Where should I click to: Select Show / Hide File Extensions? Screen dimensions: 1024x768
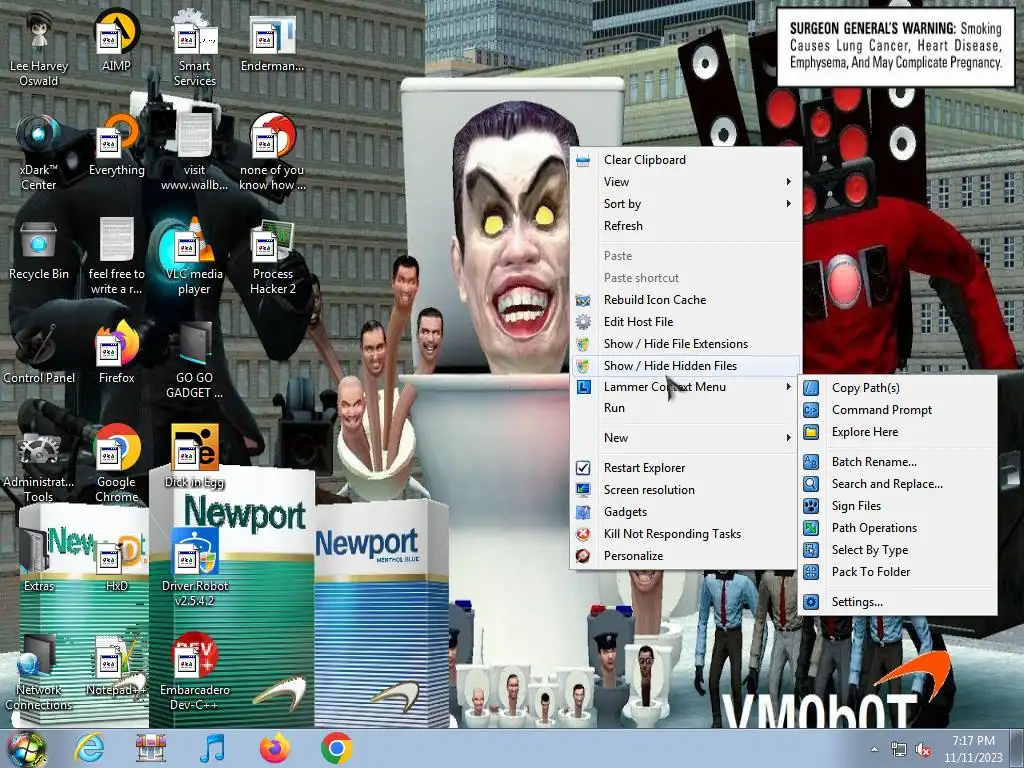point(686,344)
